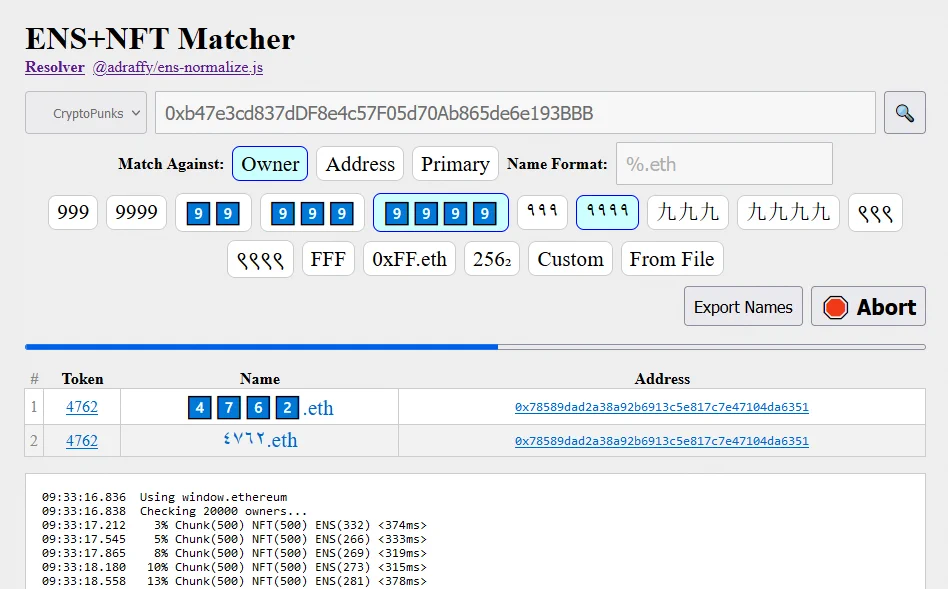Image resolution: width=948 pixels, height=589 pixels.
Task: Open the address link in row 2
Action: (x=661, y=441)
